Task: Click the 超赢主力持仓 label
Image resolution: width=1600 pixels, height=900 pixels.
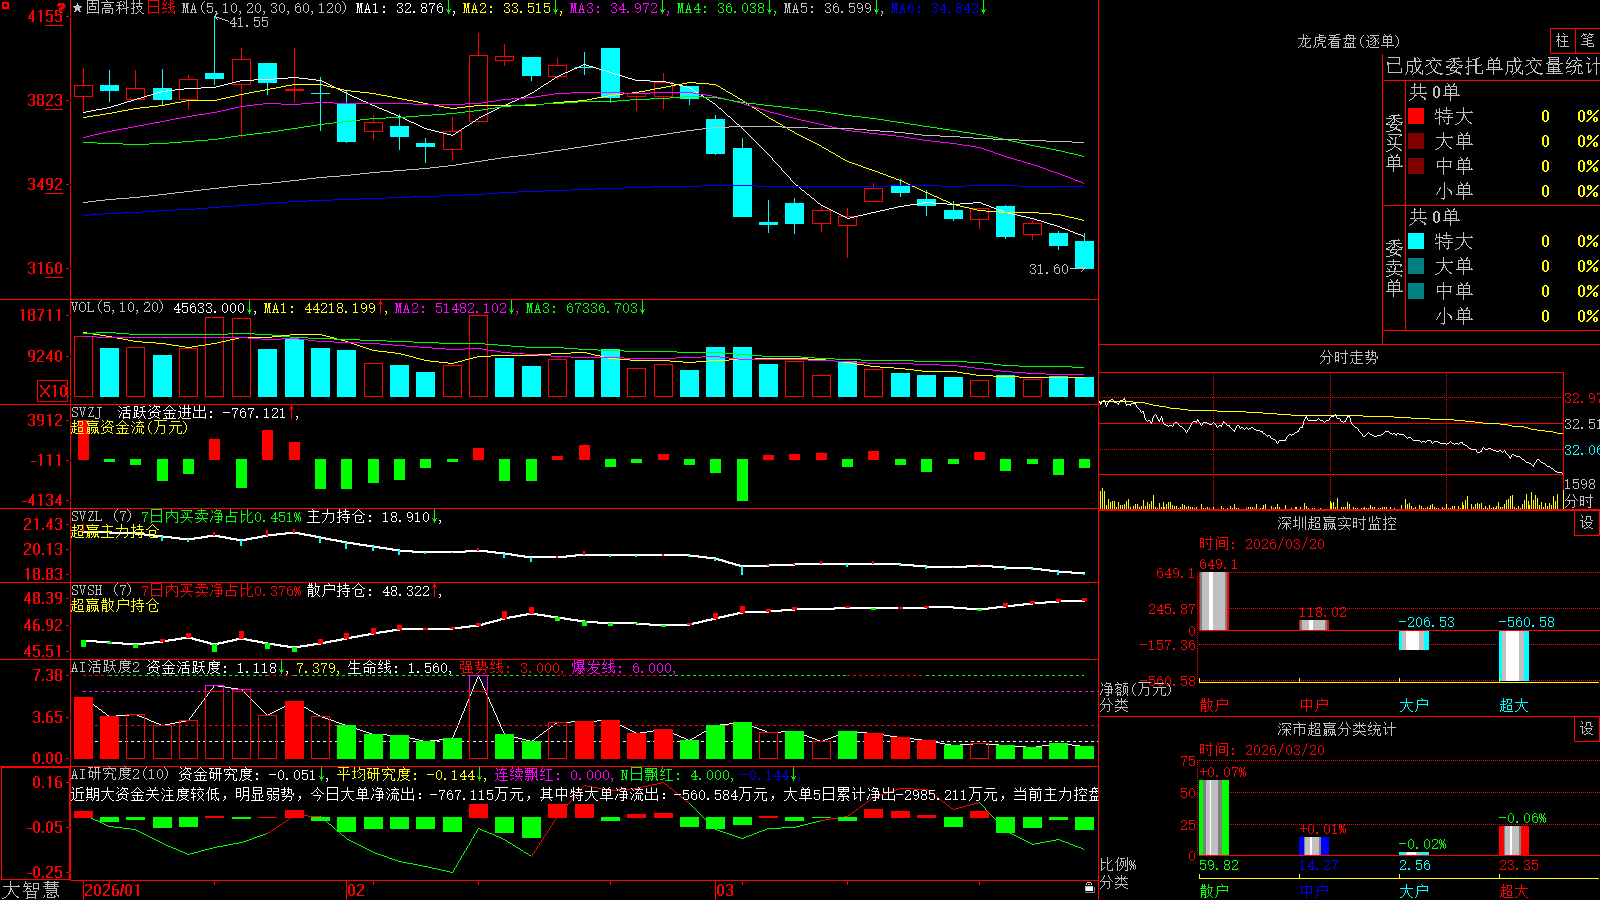Action: pos(115,531)
